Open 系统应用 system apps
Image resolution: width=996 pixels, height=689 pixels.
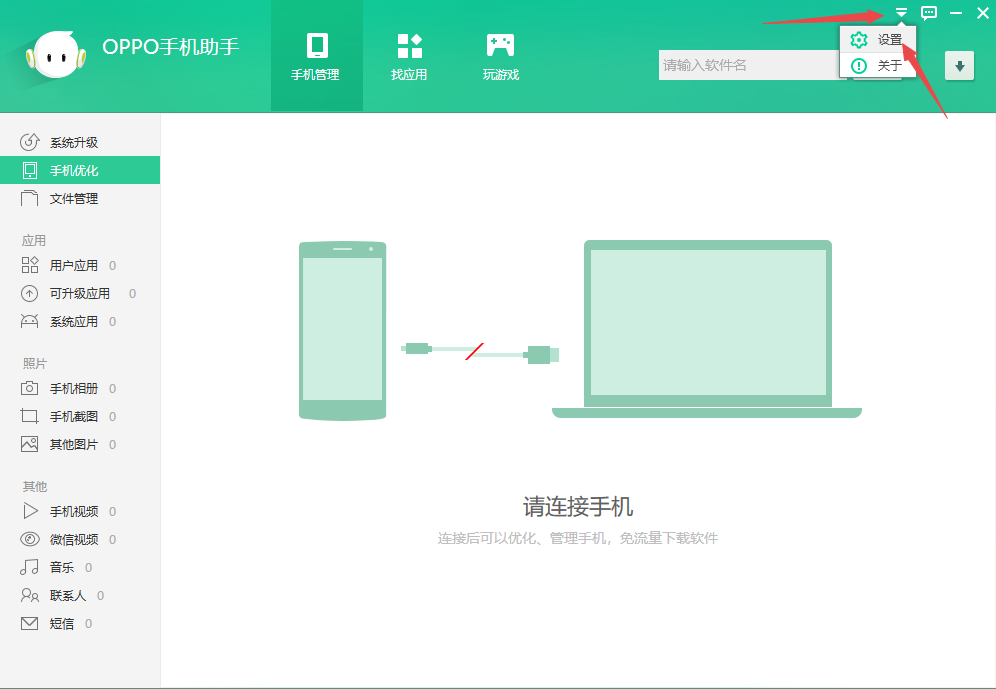point(67,321)
